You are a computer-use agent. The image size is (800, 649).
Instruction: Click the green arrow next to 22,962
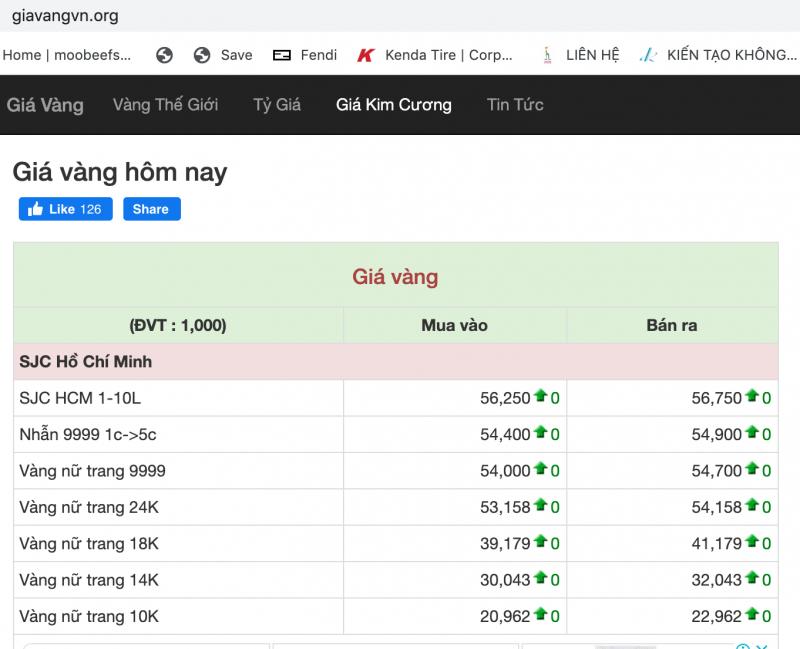click(752, 614)
